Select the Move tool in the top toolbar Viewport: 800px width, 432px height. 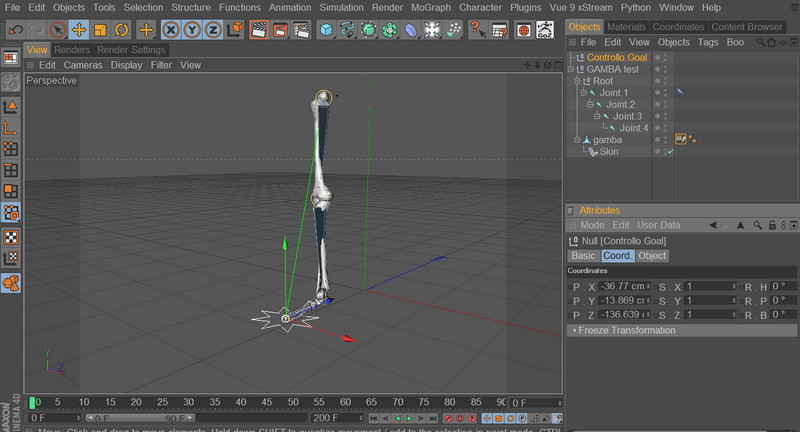[79, 30]
